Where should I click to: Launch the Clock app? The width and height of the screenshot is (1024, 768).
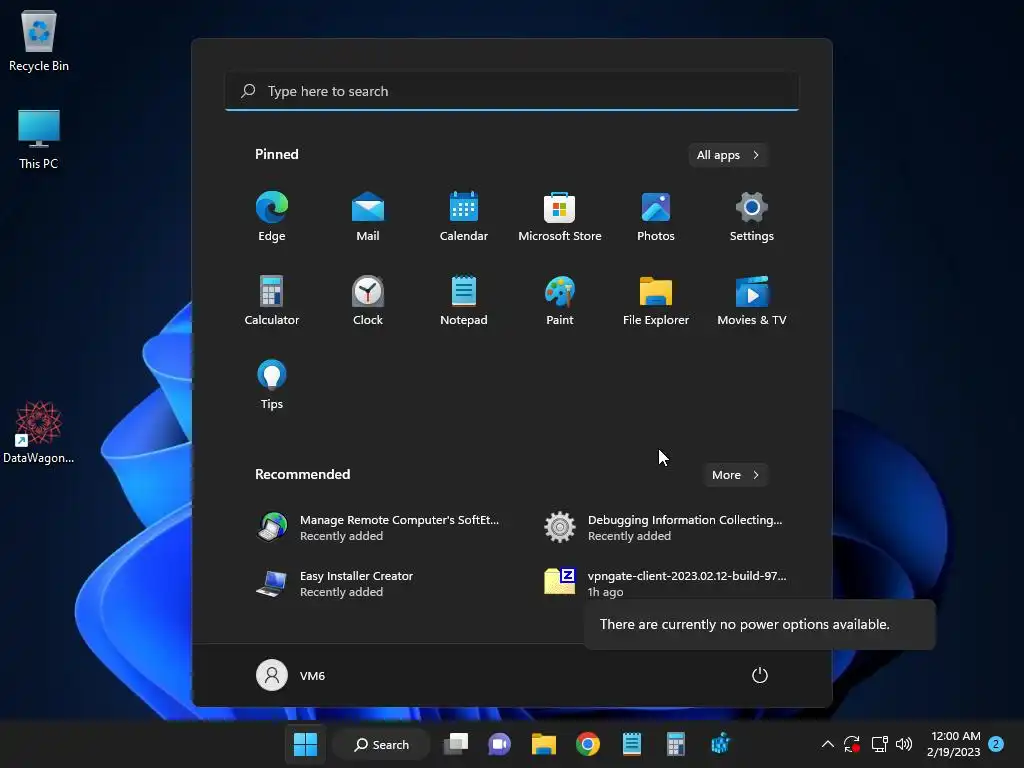pyautogui.click(x=368, y=300)
